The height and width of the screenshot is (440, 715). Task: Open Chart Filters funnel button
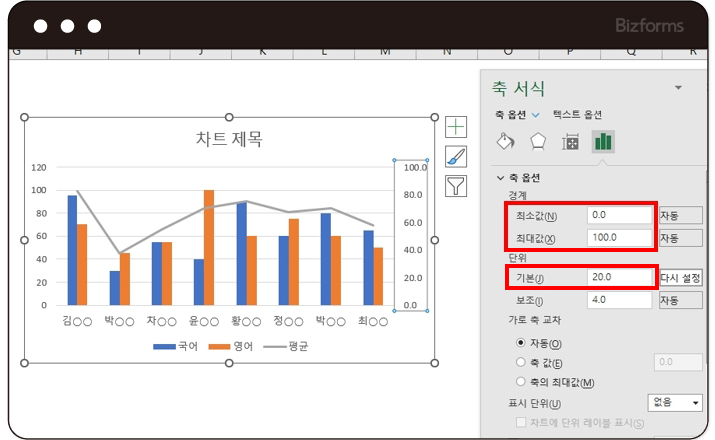coord(456,185)
